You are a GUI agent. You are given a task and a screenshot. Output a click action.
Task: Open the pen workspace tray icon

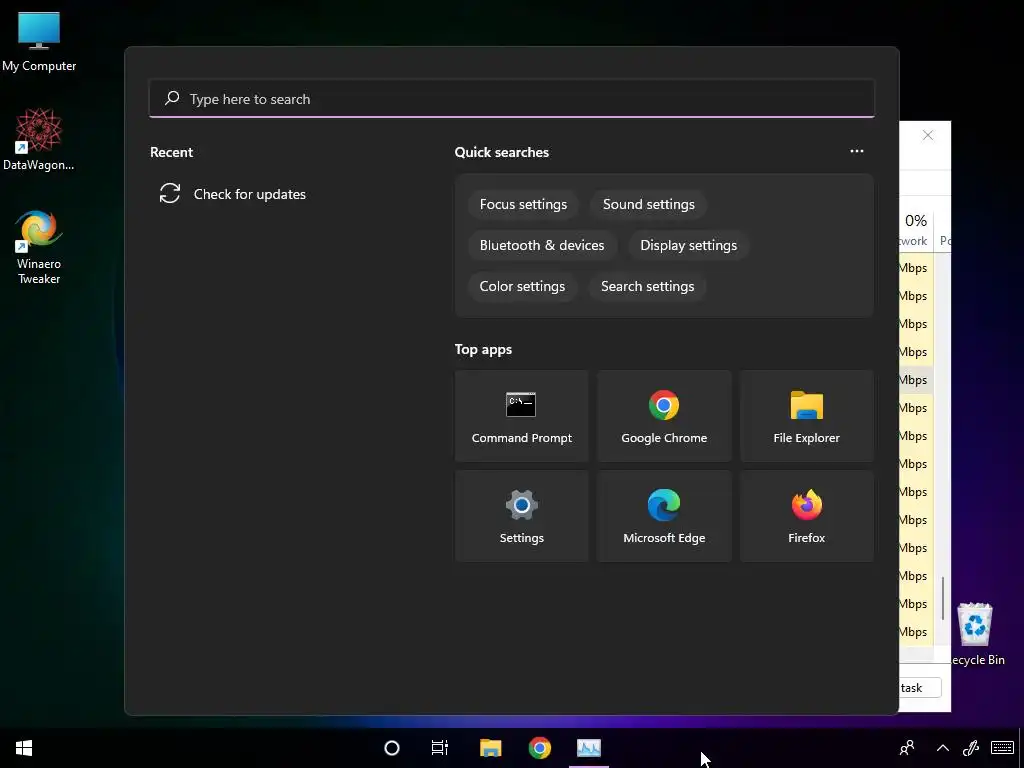pyautogui.click(x=971, y=748)
